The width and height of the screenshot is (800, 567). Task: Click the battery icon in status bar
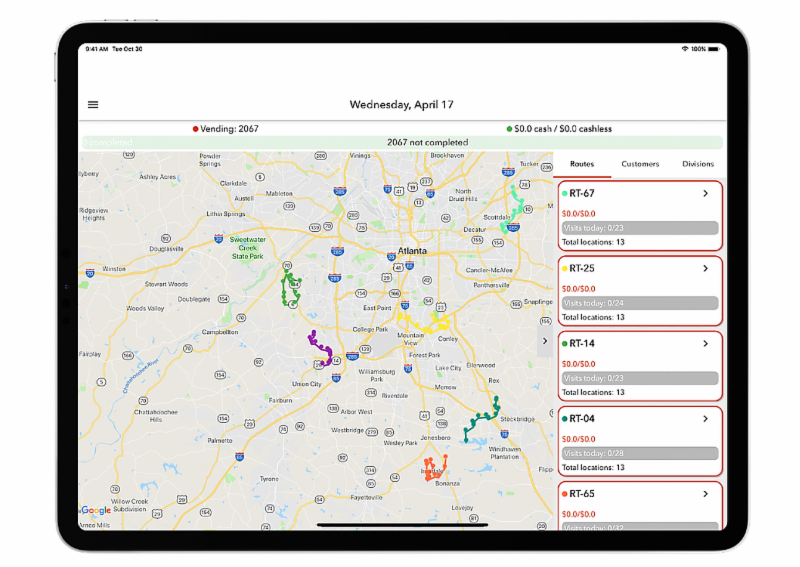pyautogui.click(x=714, y=49)
